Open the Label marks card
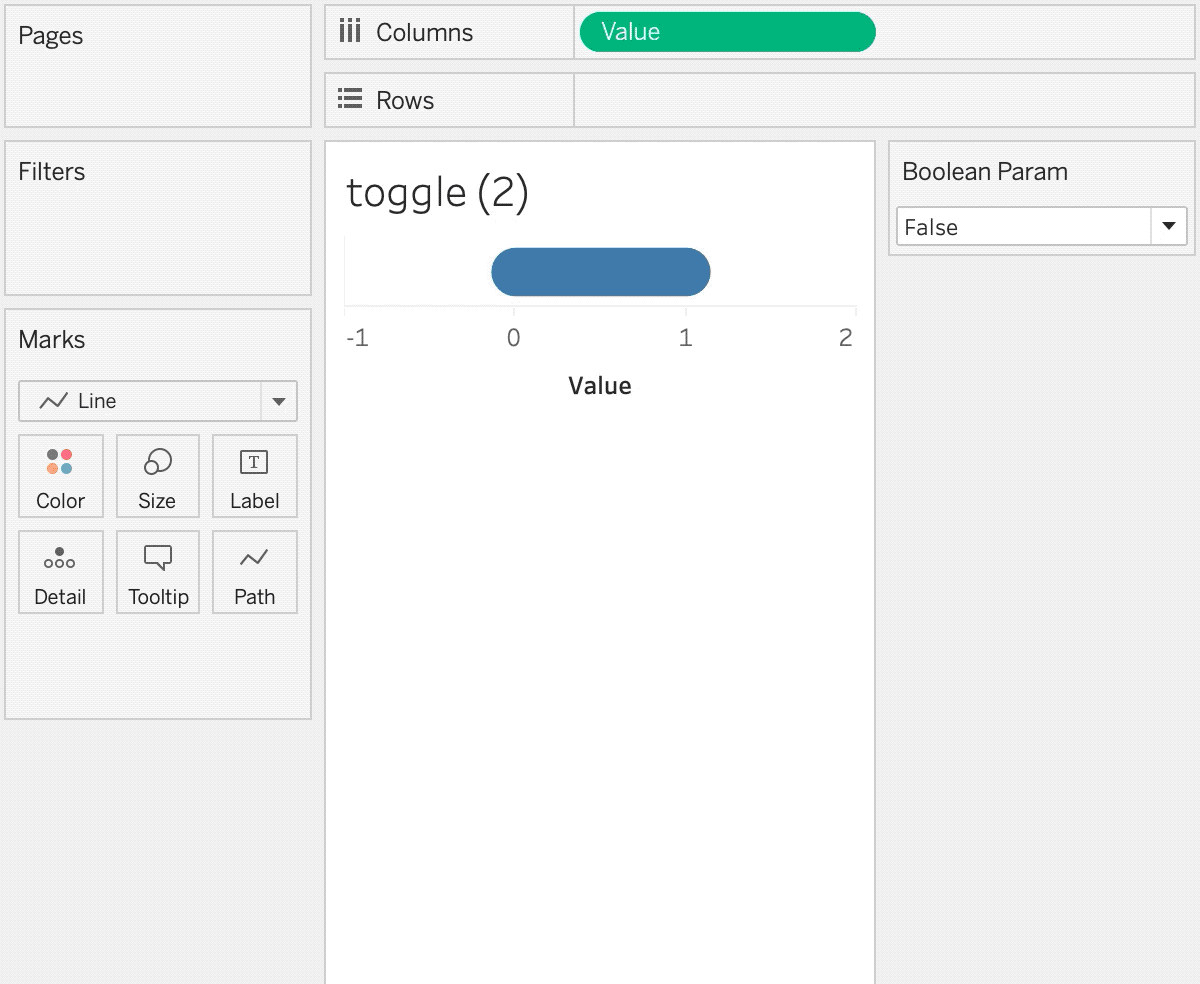 (255, 476)
